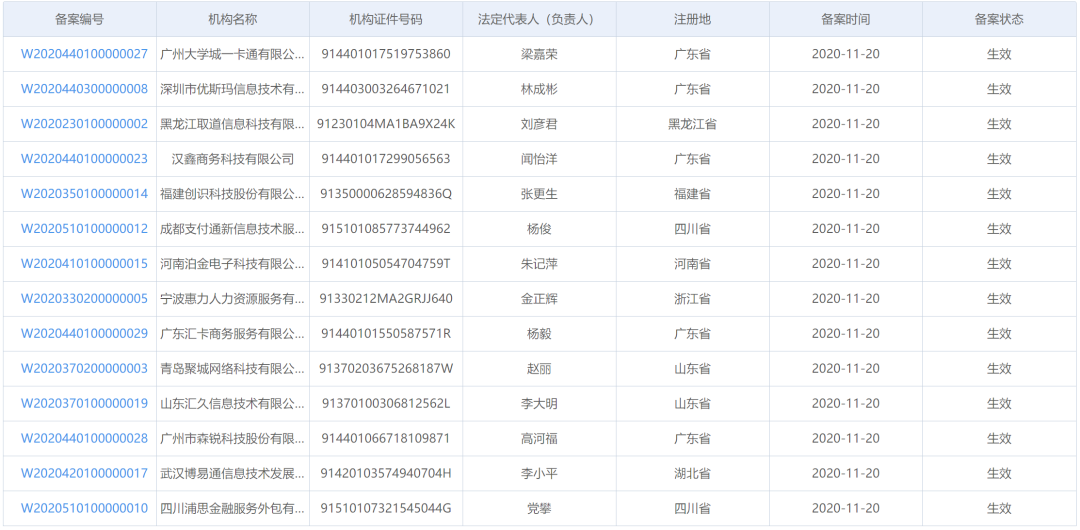Select legal representative 金正辉
1080x530 pixels.
point(539,298)
